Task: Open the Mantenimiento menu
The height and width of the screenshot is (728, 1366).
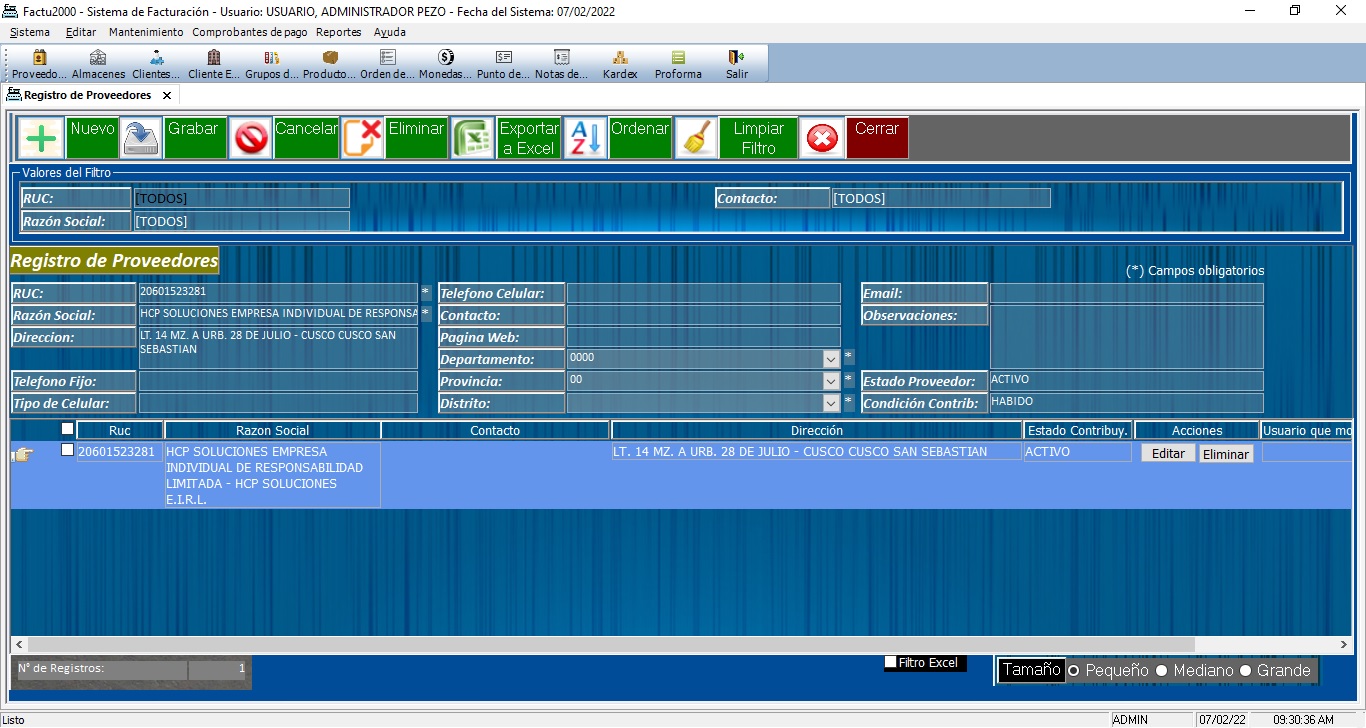Action: pyautogui.click(x=146, y=32)
